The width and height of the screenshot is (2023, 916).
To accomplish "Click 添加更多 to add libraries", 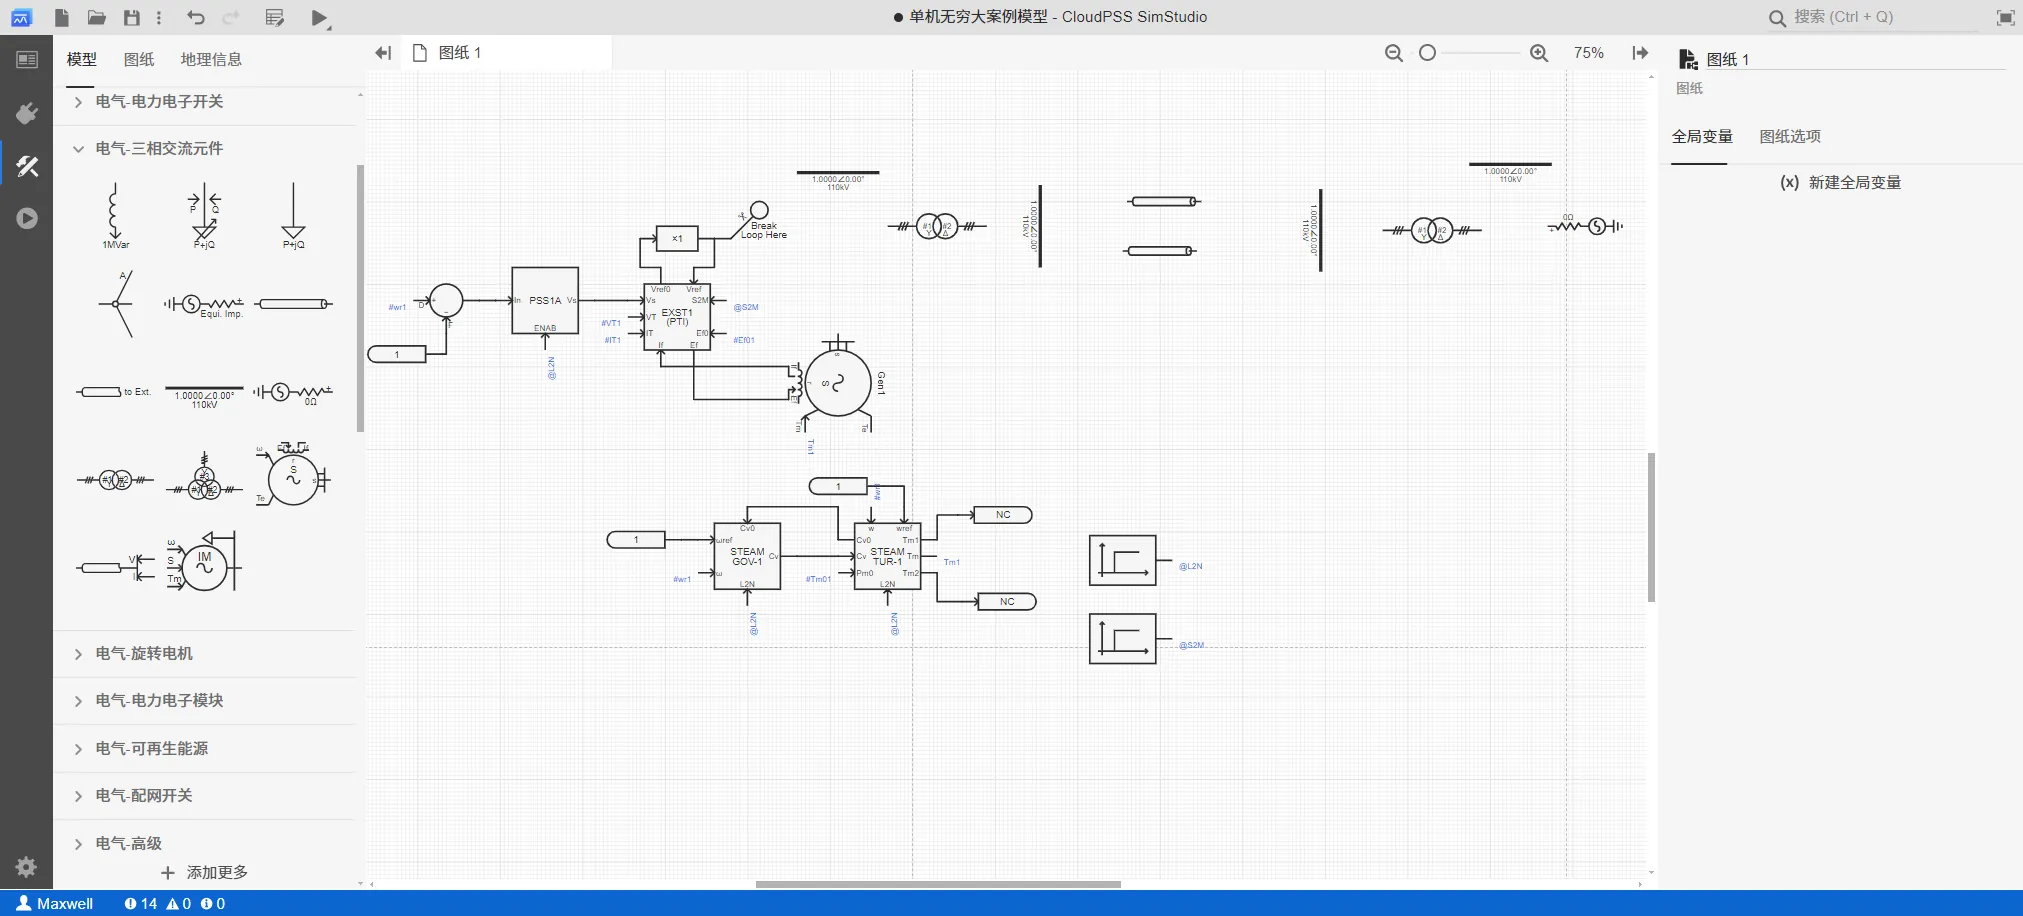I will (x=205, y=873).
